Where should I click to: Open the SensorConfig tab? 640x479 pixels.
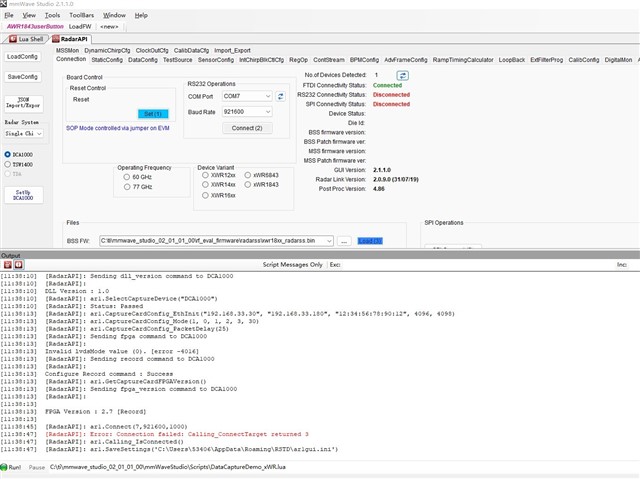[x=216, y=60]
